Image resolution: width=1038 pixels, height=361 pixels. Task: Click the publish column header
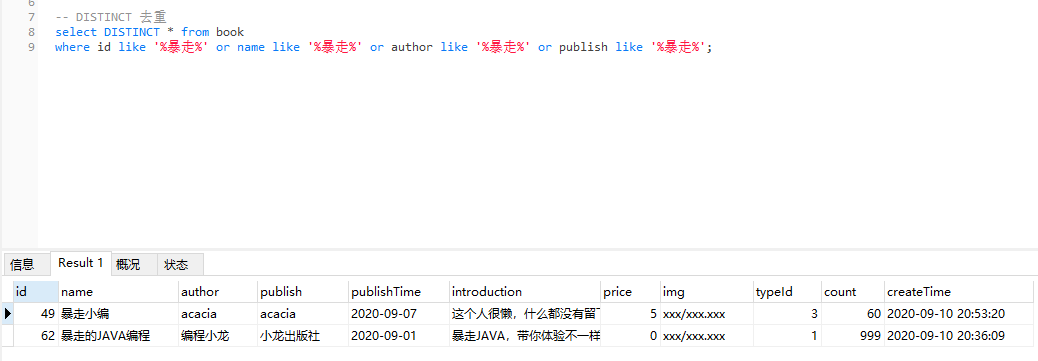(x=303, y=291)
